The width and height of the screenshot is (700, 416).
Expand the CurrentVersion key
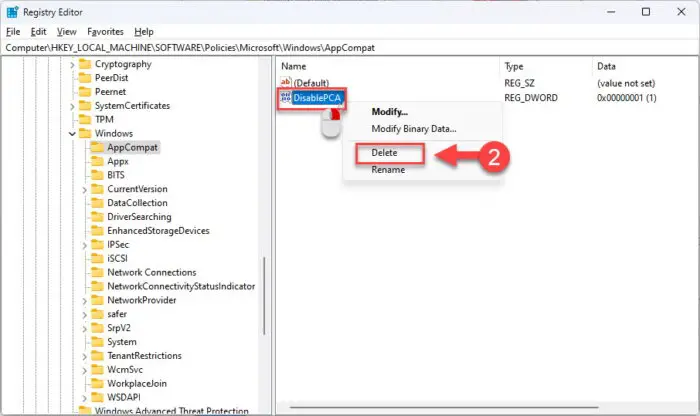pos(85,190)
